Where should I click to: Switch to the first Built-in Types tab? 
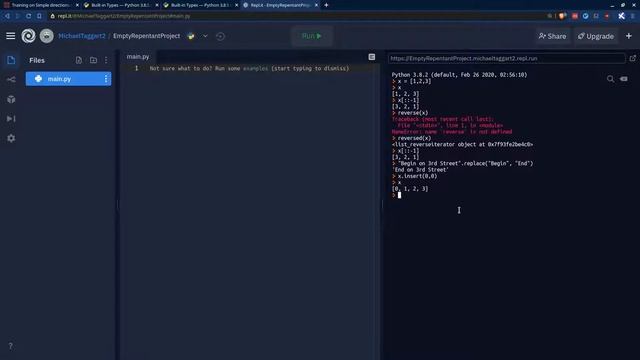click(x=120, y=5)
